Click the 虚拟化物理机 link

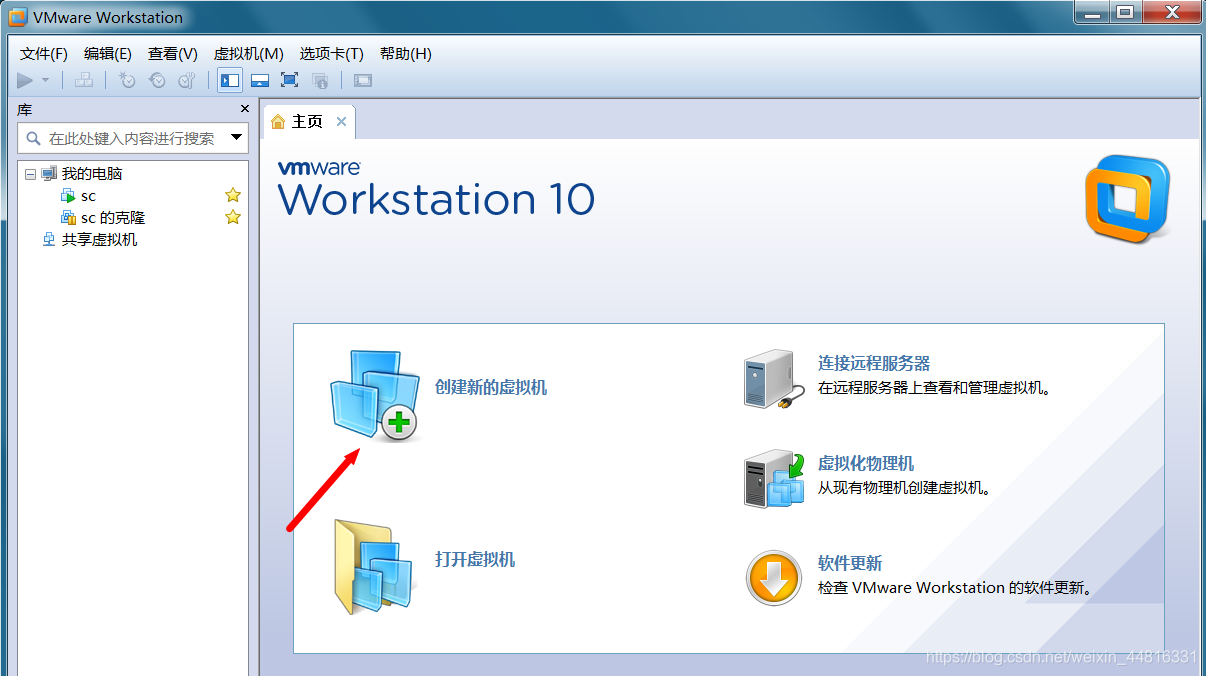(x=866, y=464)
